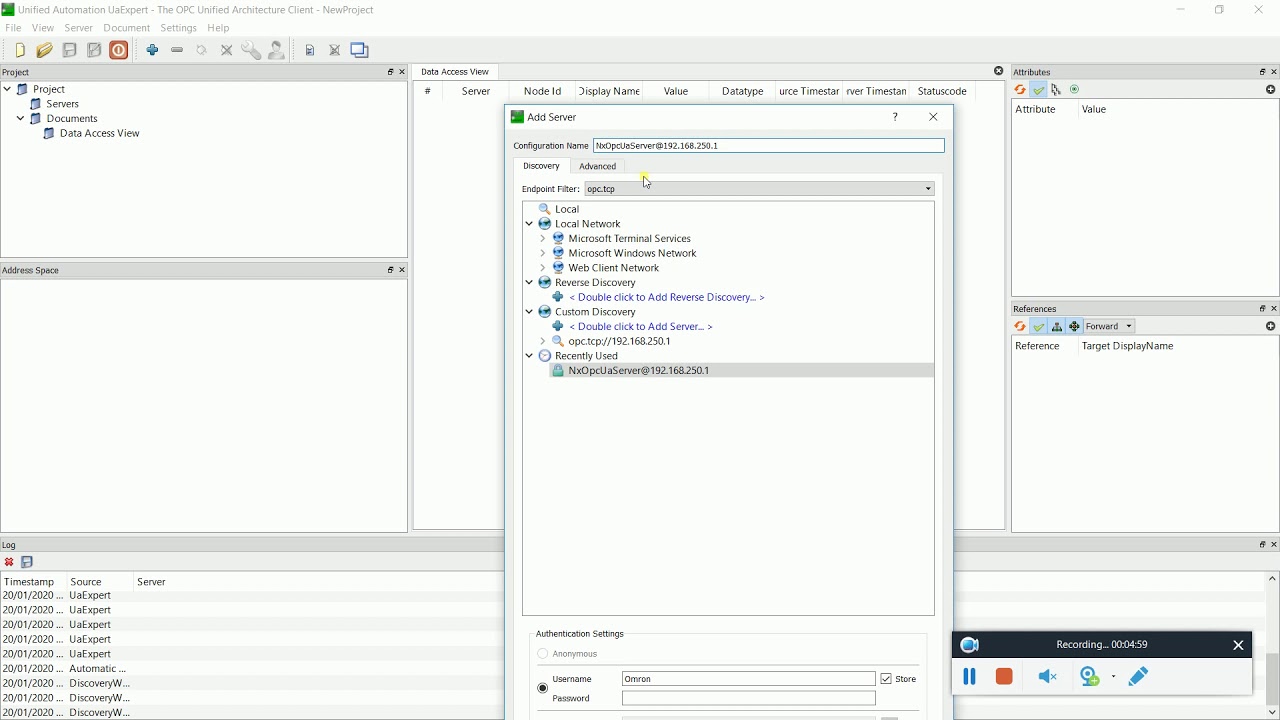Click change user person icon
This screenshot has width=1280, height=720.
point(277,50)
